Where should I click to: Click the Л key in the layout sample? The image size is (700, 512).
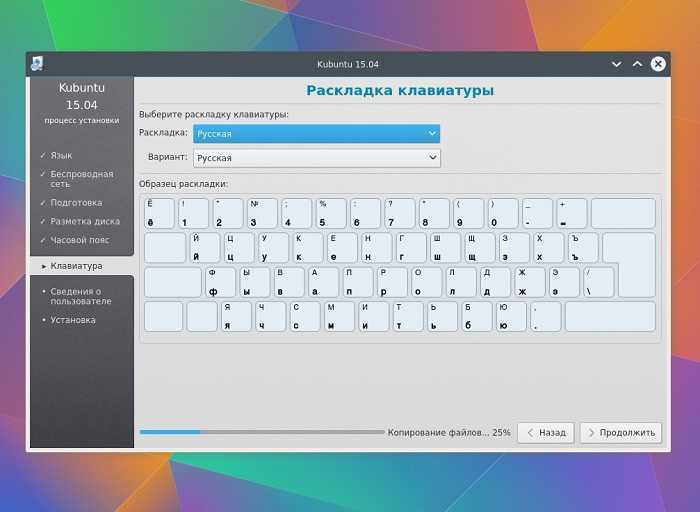(x=461, y=282)
